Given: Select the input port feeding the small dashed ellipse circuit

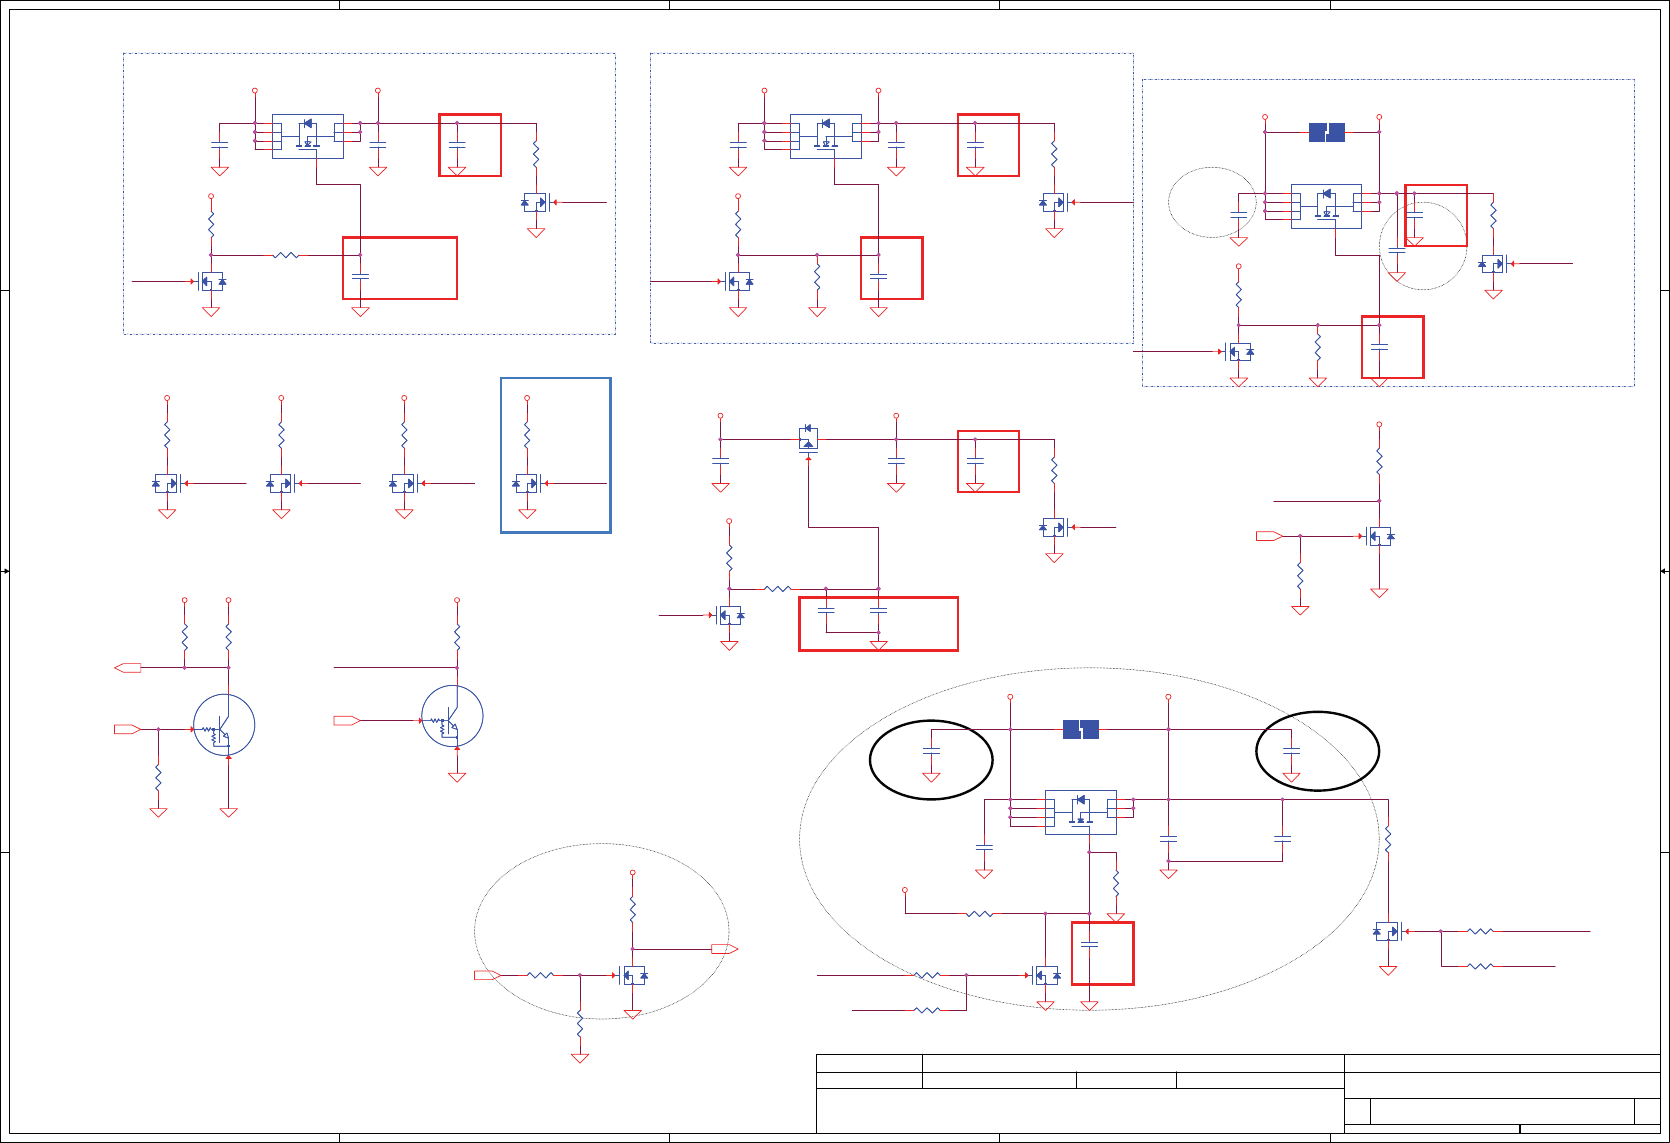Looking at the screenshot, I should (x=488, y=975).
